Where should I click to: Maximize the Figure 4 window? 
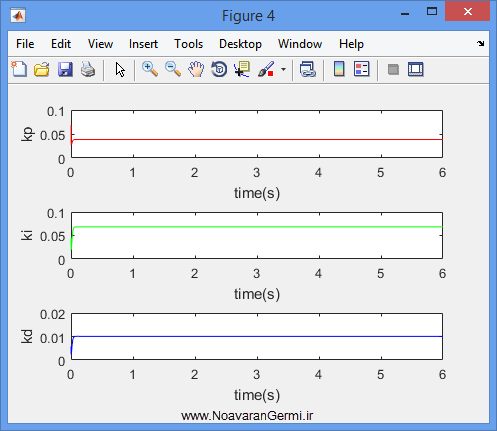coord(432,12)
